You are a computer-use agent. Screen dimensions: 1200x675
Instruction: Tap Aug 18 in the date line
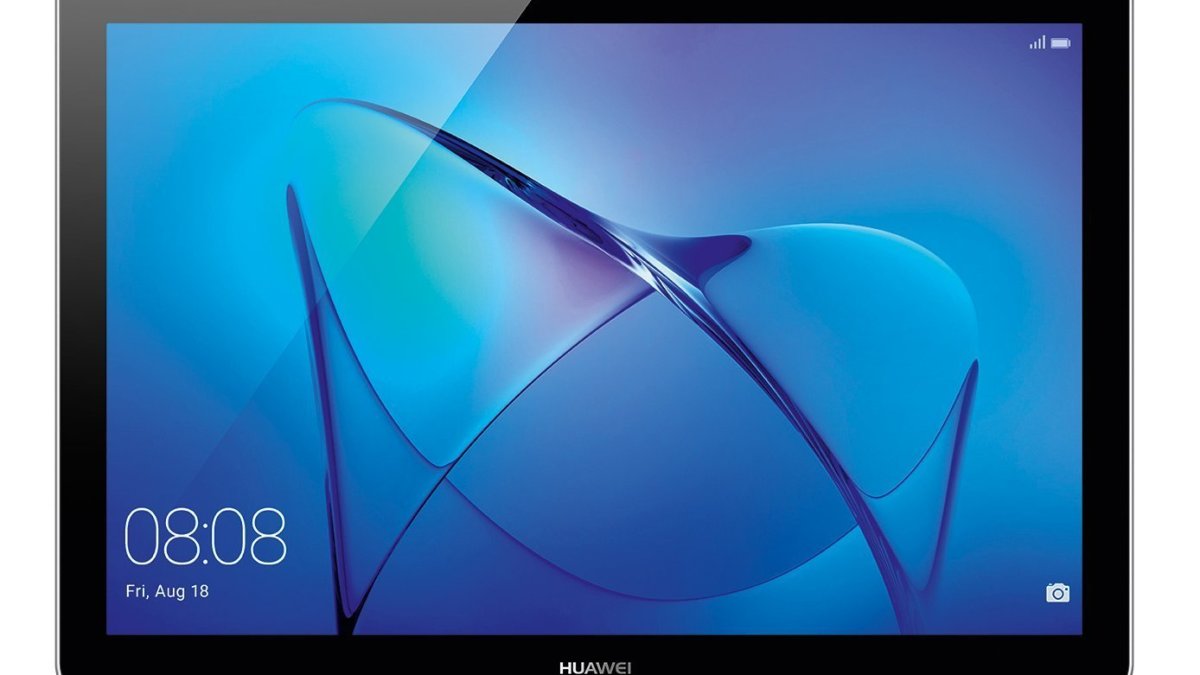coord(182,591)
